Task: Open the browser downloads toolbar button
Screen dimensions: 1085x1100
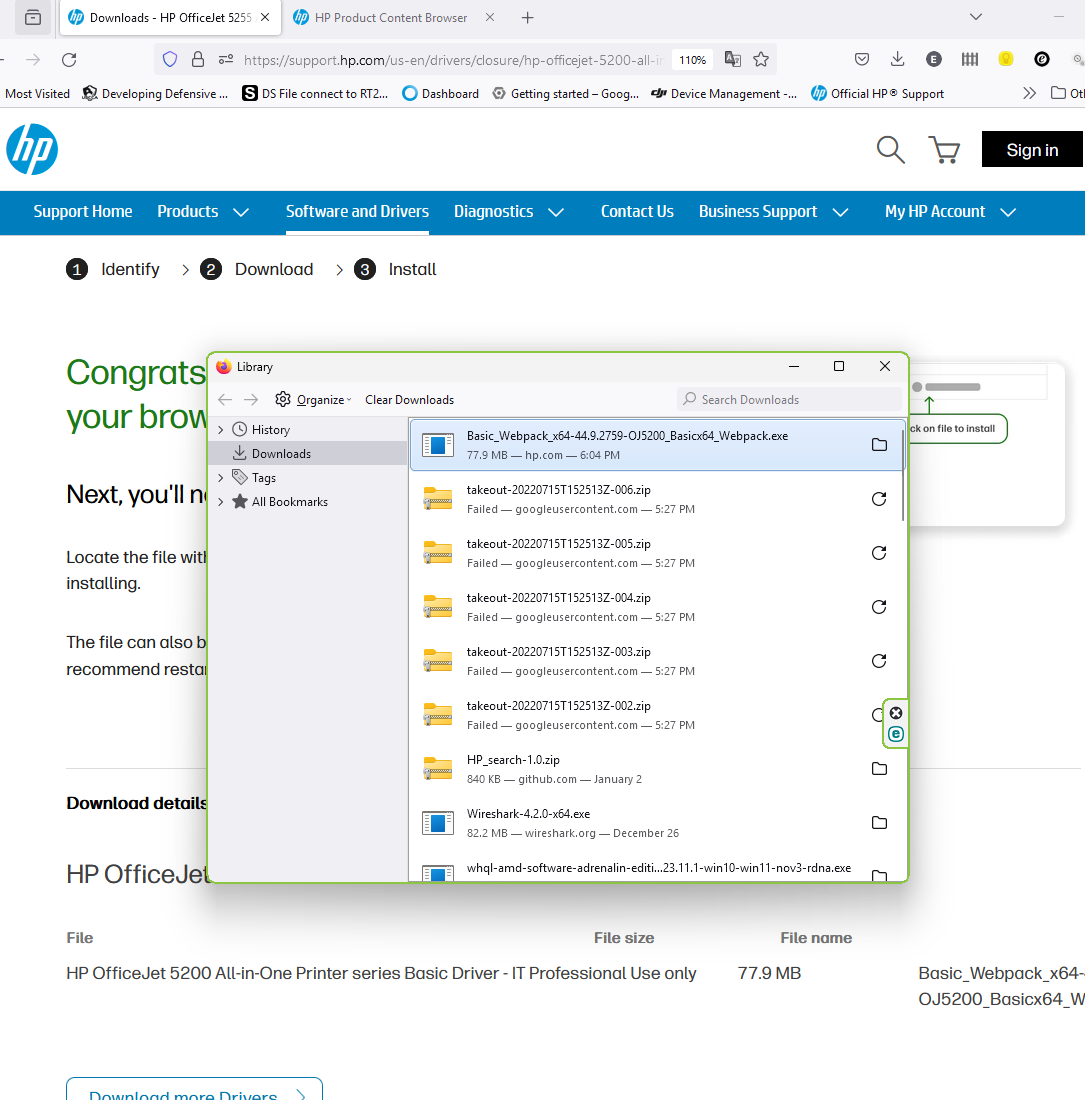Action: point(897,60)
